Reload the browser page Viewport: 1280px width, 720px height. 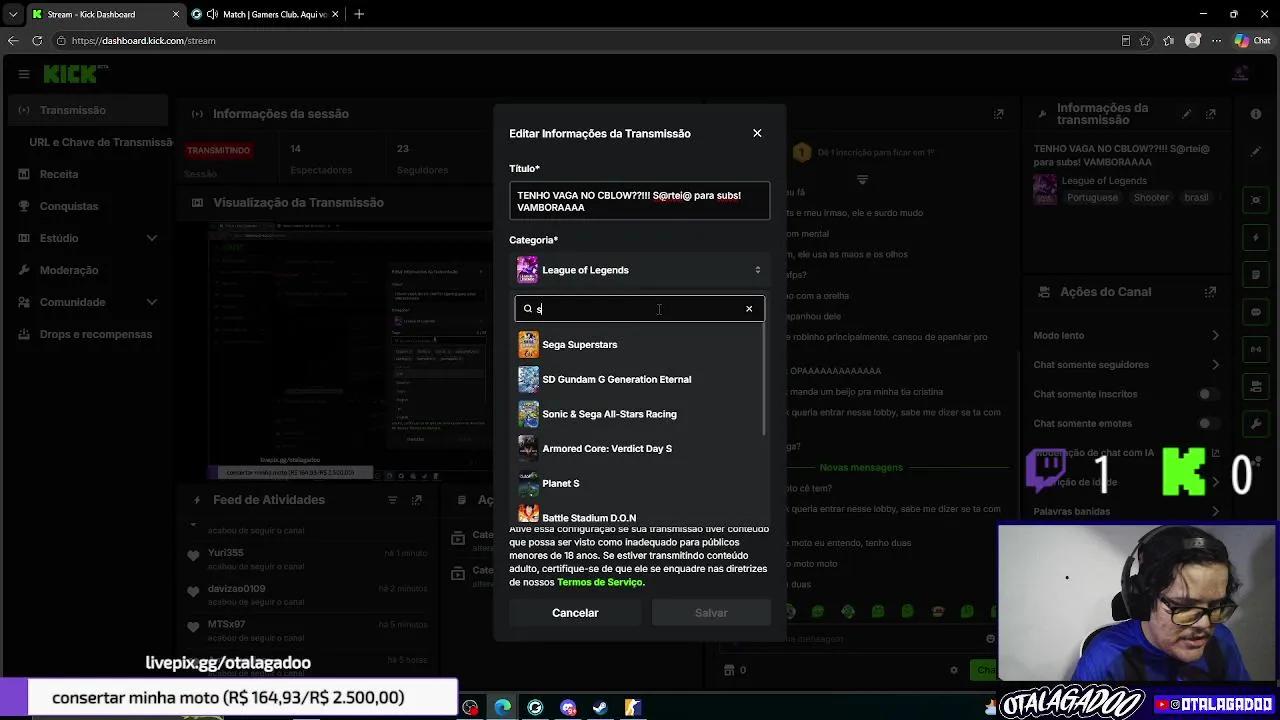tap(37, 41)
